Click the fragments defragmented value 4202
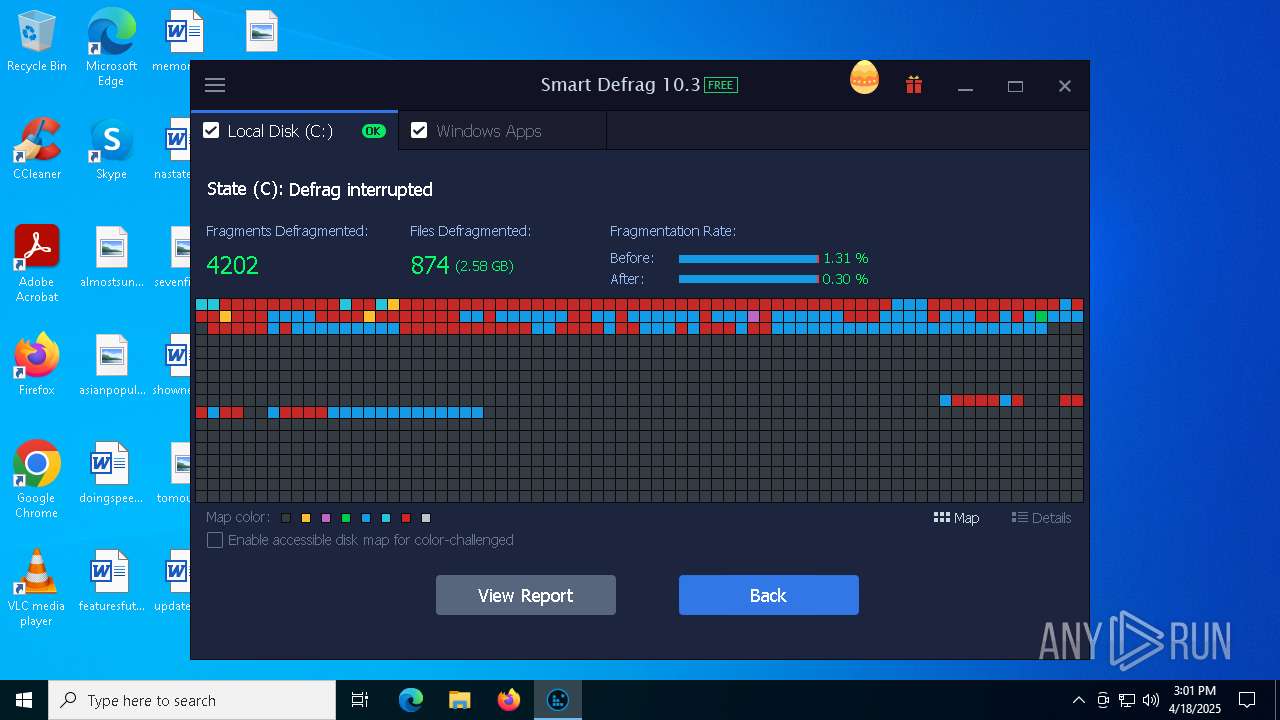The height and width of the screenshot is (720, 1280). coord(232,265)
